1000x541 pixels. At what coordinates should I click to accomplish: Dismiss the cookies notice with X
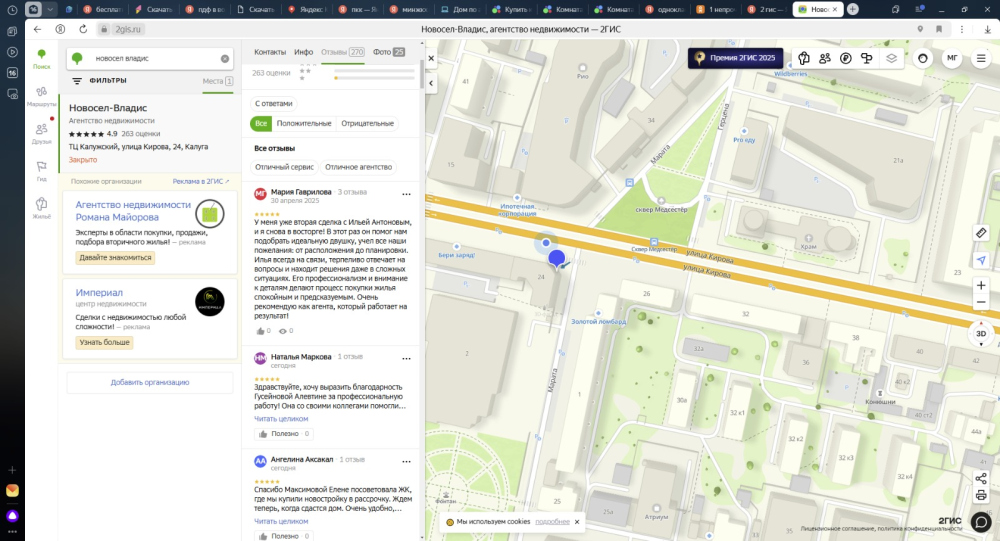pyautogui.click(x=577, y=522)
